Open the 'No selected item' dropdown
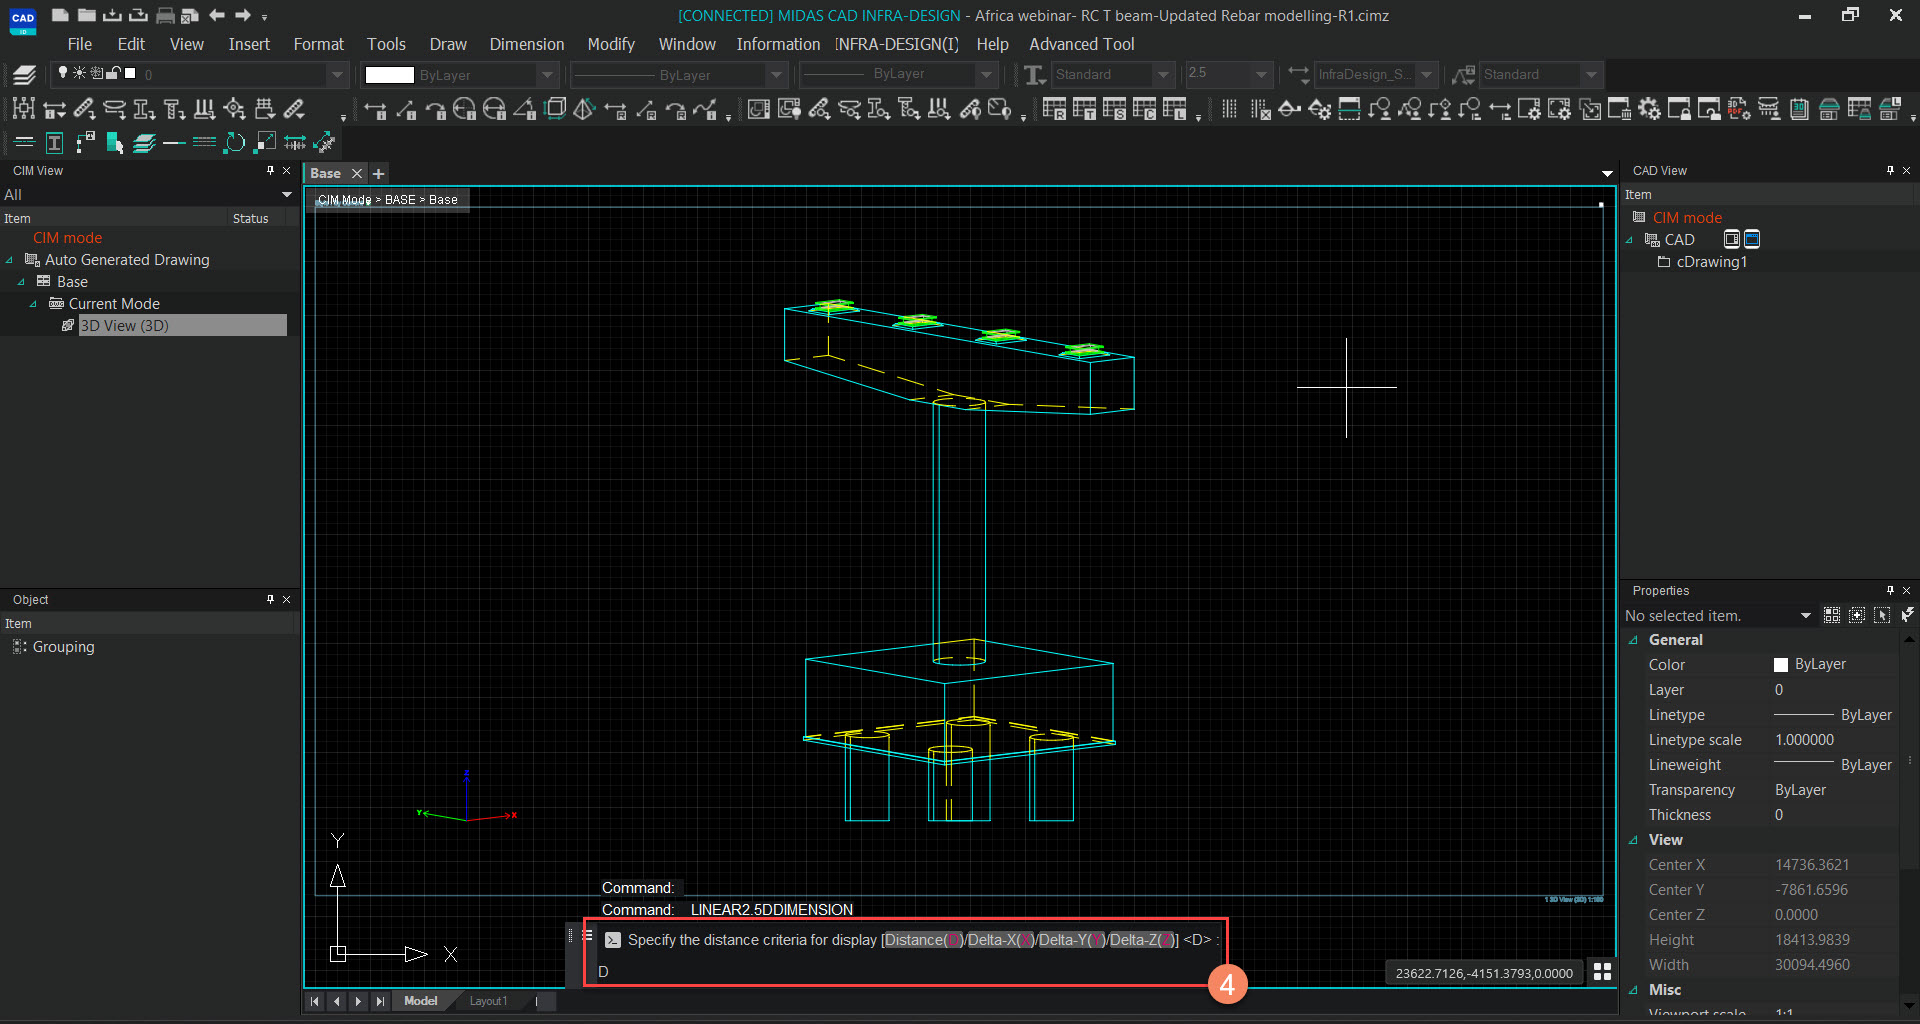The width and height of the screenshot is (1920, 1024). (x=1805, y=616)
